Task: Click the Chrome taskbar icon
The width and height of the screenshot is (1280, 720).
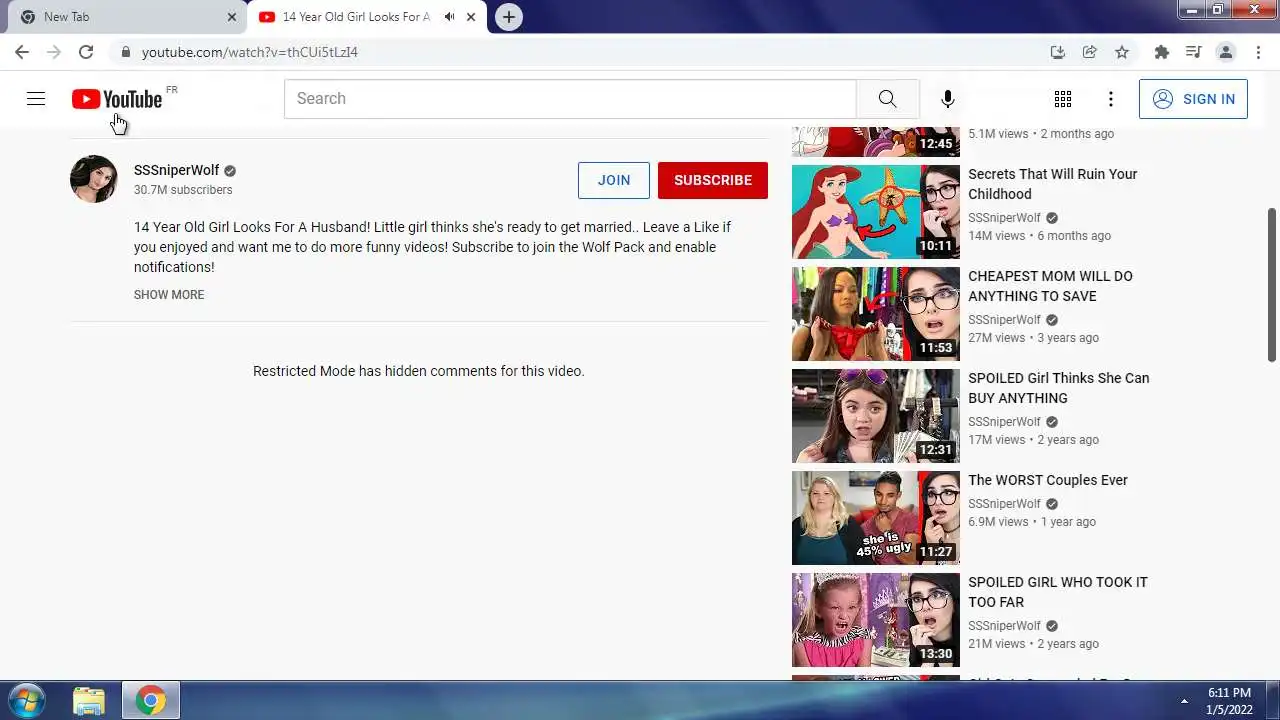Action: 151,701
